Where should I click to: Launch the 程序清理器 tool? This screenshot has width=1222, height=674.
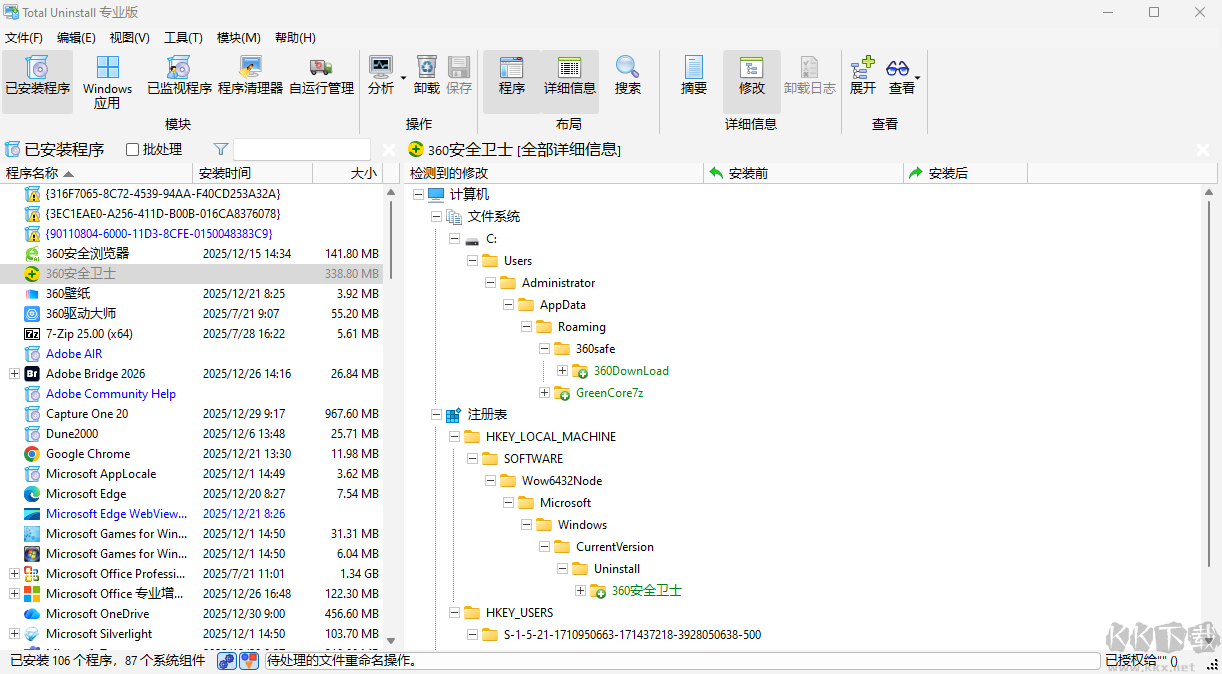point(250,75)
